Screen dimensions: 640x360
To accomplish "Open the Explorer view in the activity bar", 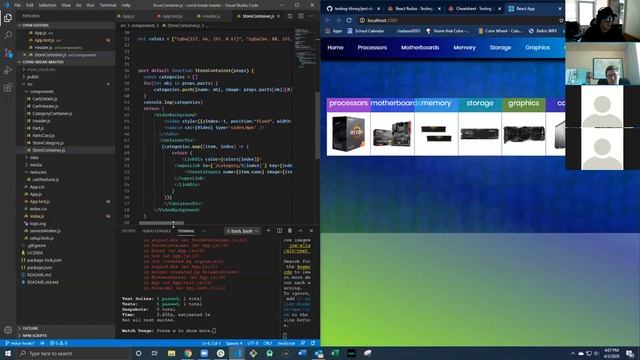I will click(8, 18).
